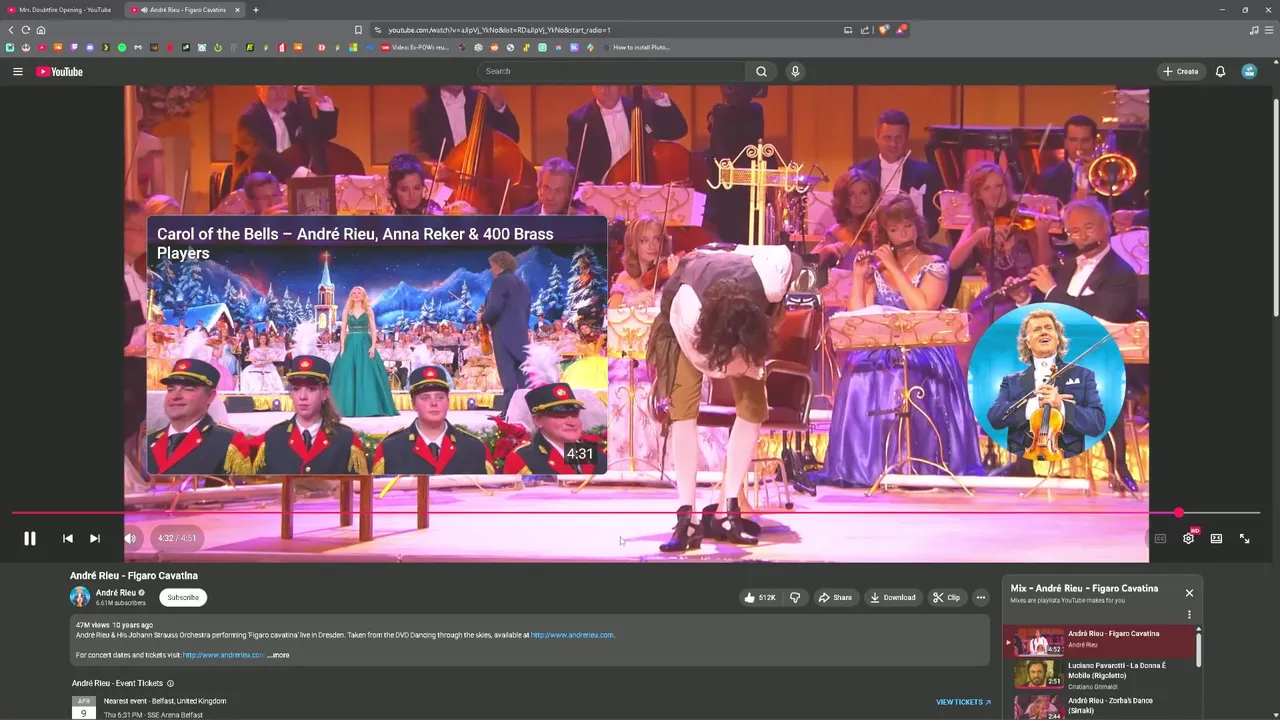The height and width of the screenshot is (720, 1280).
Task: Open the André Rieu channel name link
Action: [x=115, y=592]
